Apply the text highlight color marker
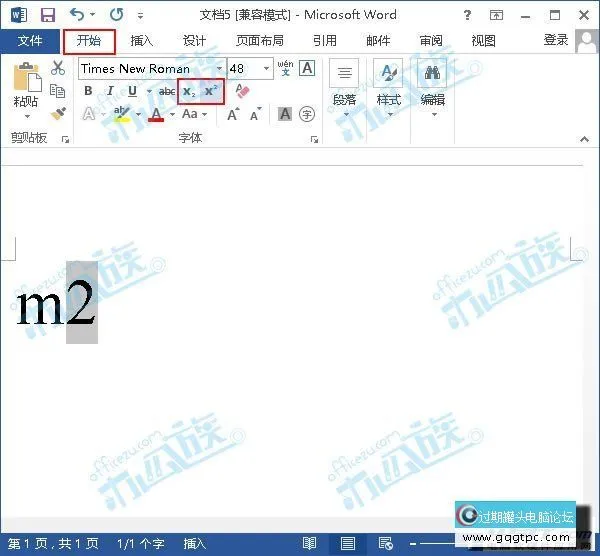600x556 pixels. pos(122,114)
